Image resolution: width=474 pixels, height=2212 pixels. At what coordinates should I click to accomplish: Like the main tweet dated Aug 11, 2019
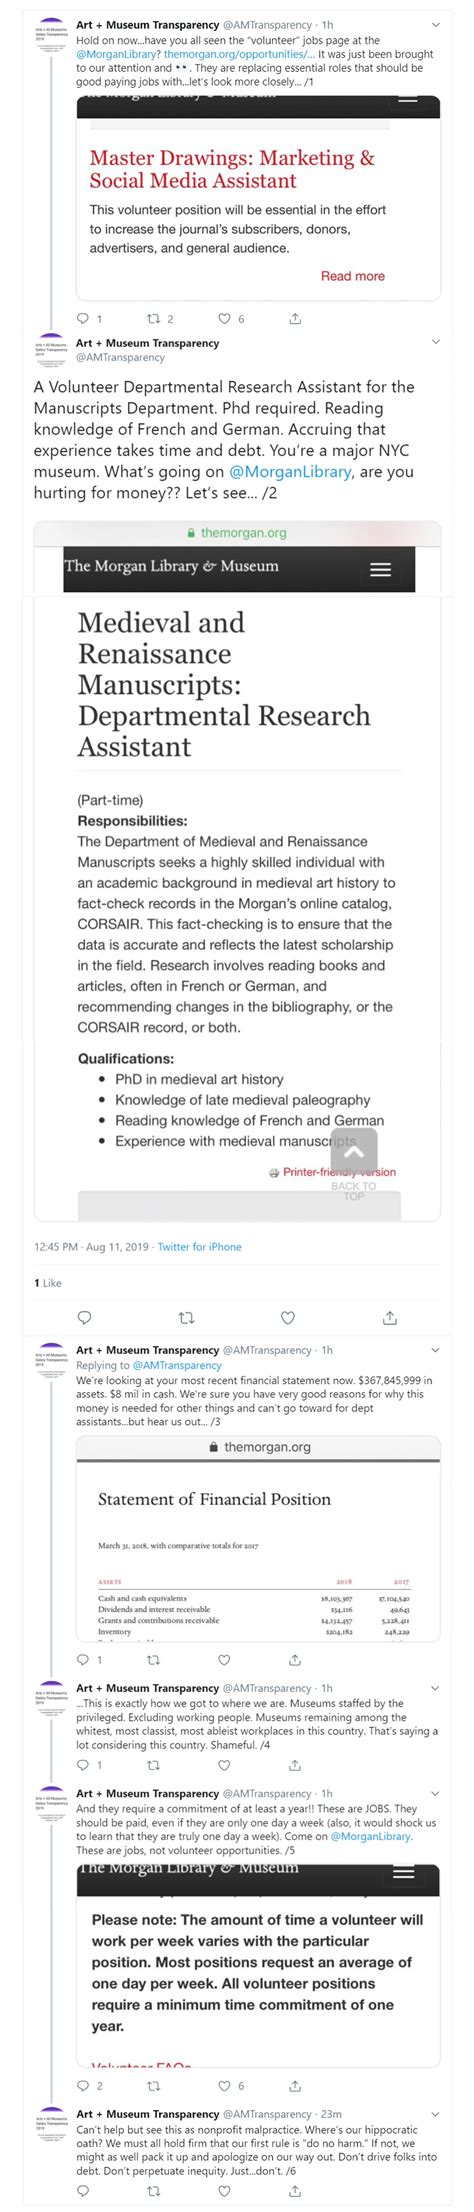pos(288,1318)
